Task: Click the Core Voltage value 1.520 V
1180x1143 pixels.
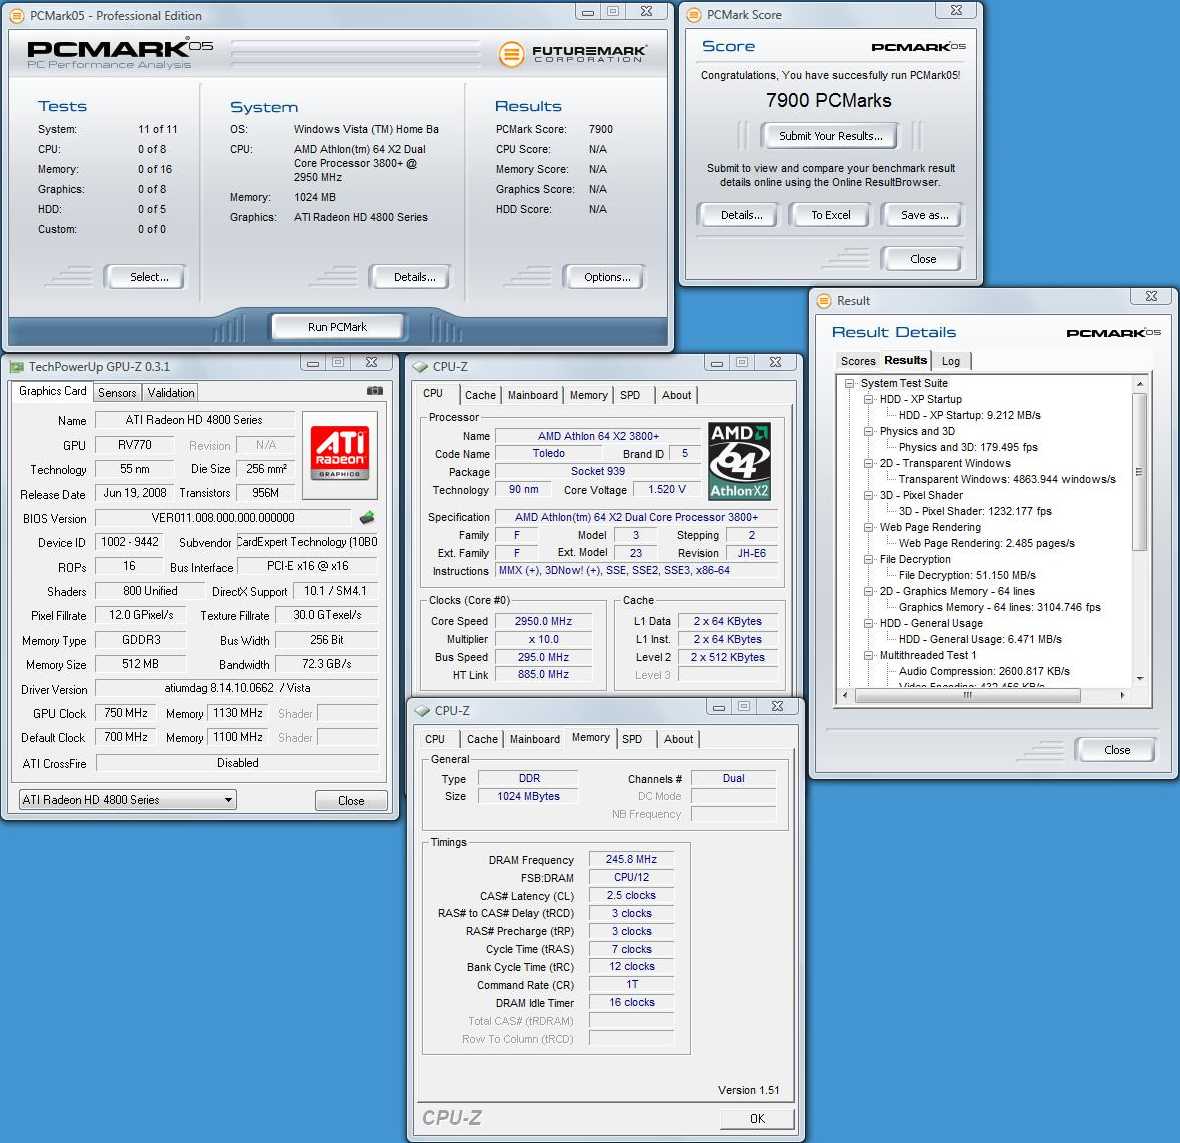Action: pos(667,489)
